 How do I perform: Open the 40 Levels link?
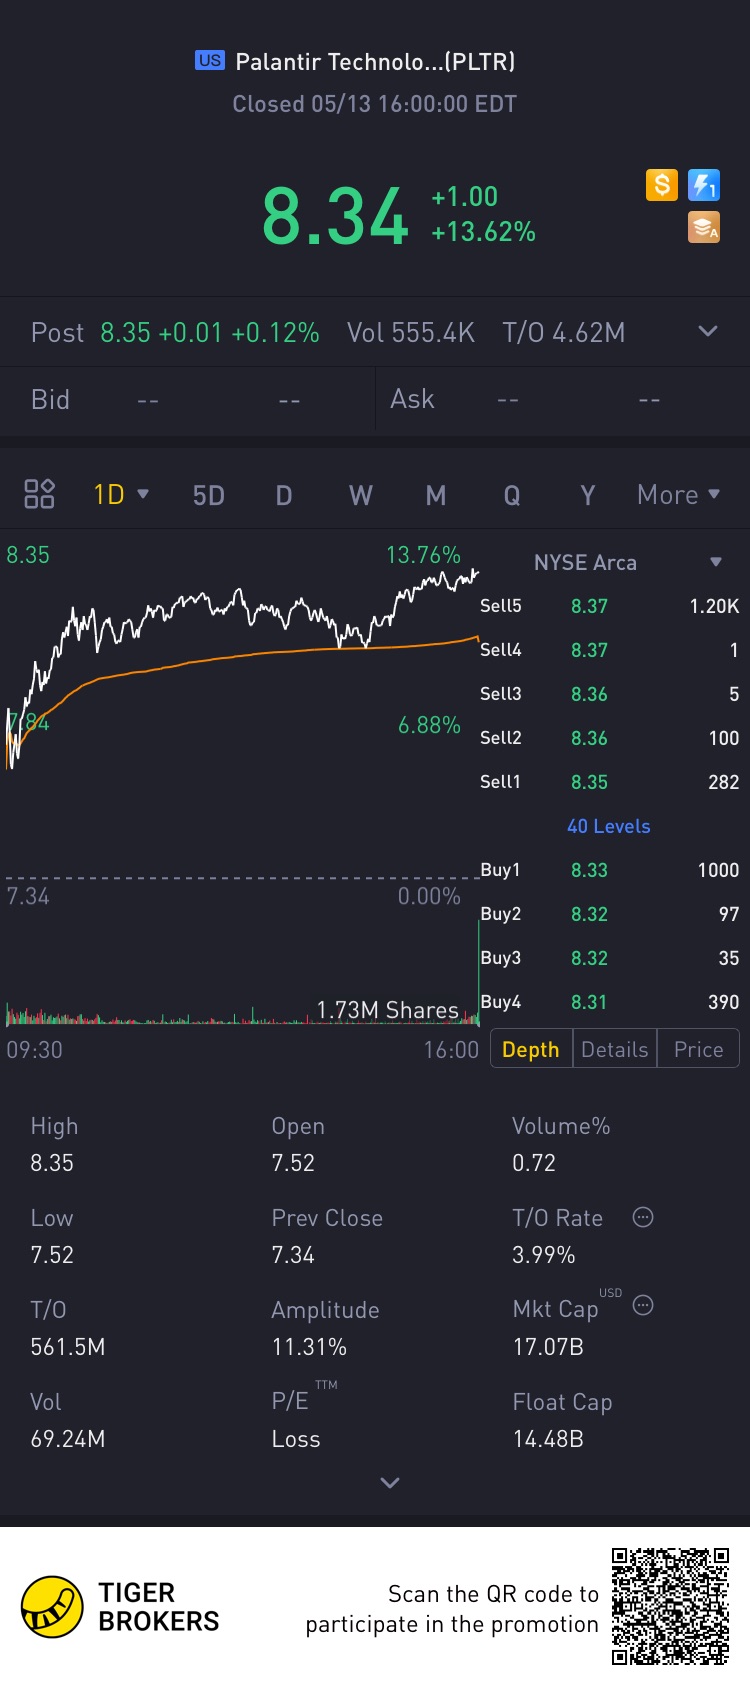[x=609, y=826]
